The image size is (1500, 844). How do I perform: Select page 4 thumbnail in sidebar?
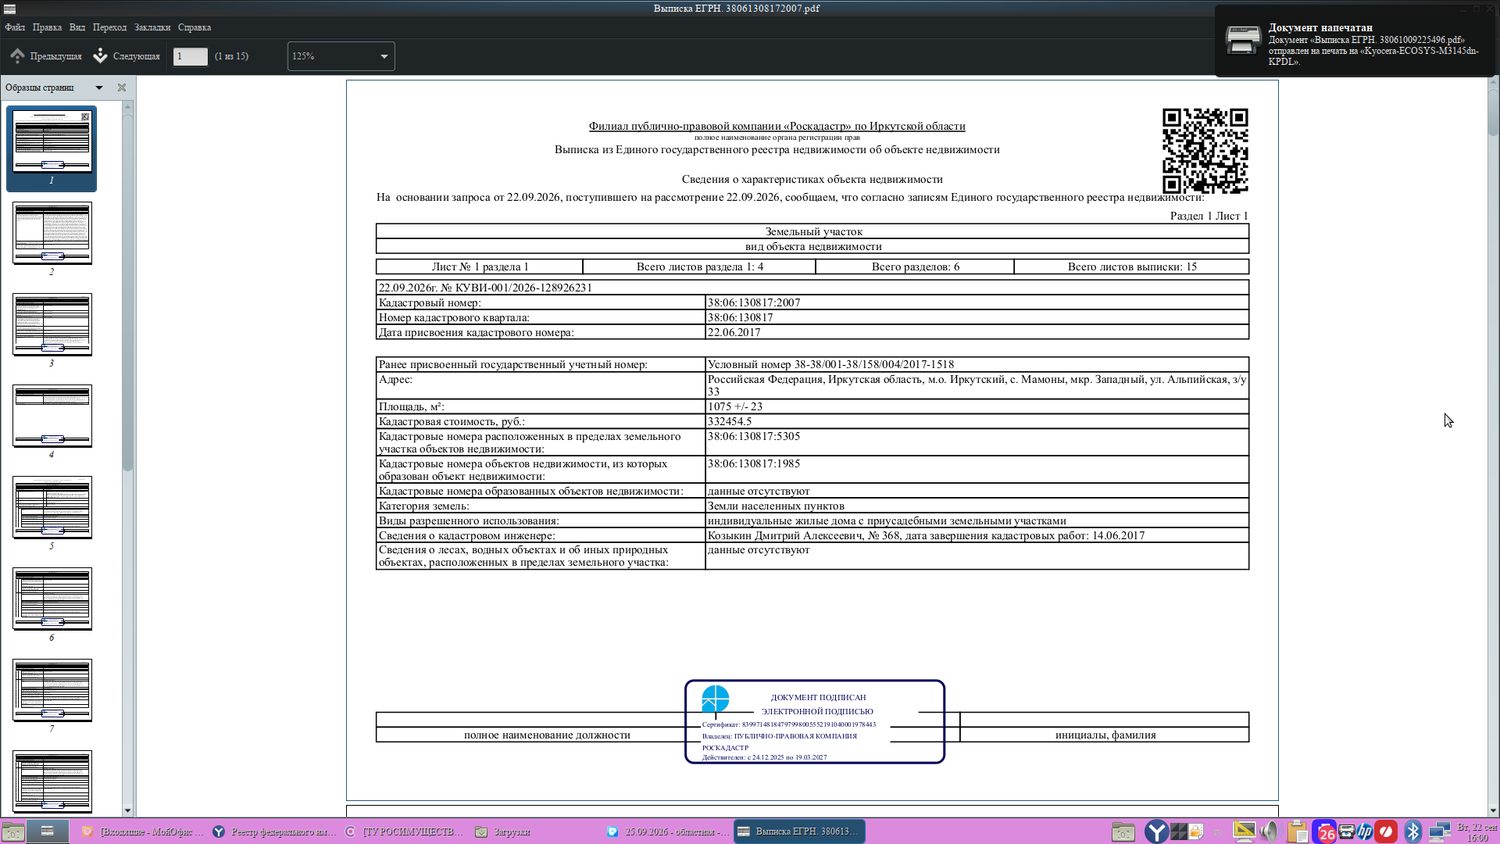(52, 415)
